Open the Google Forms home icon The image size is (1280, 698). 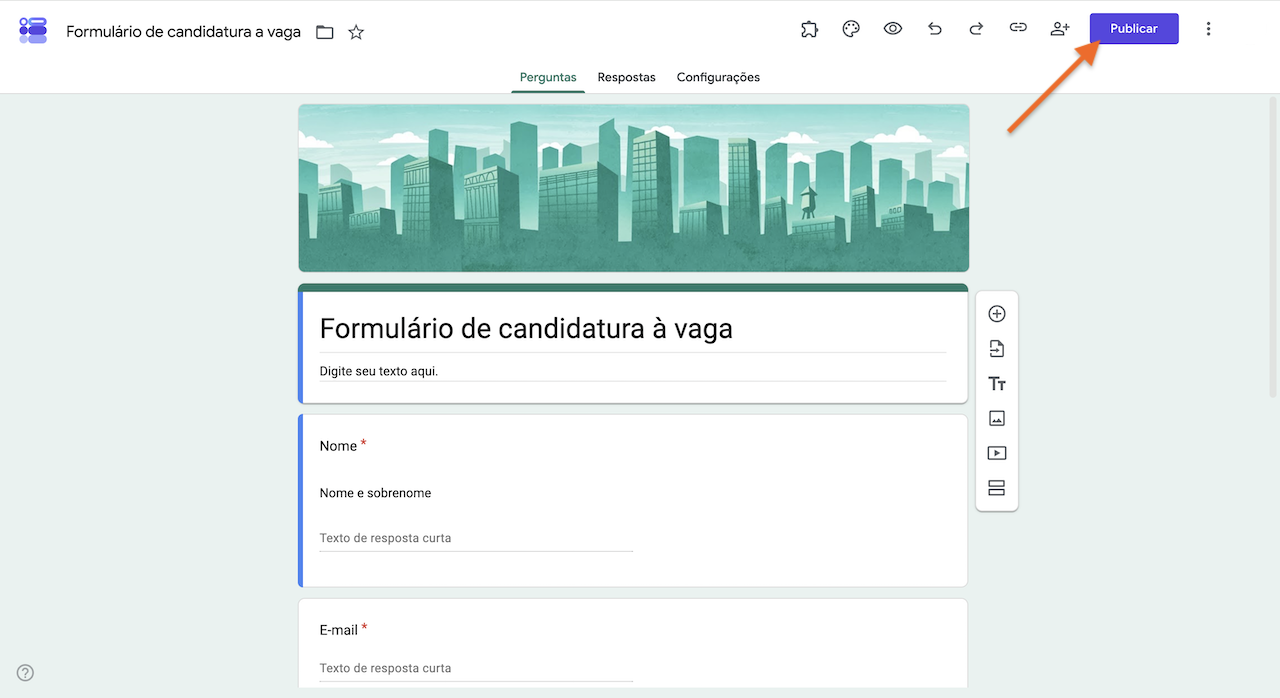tap(33, 30)
